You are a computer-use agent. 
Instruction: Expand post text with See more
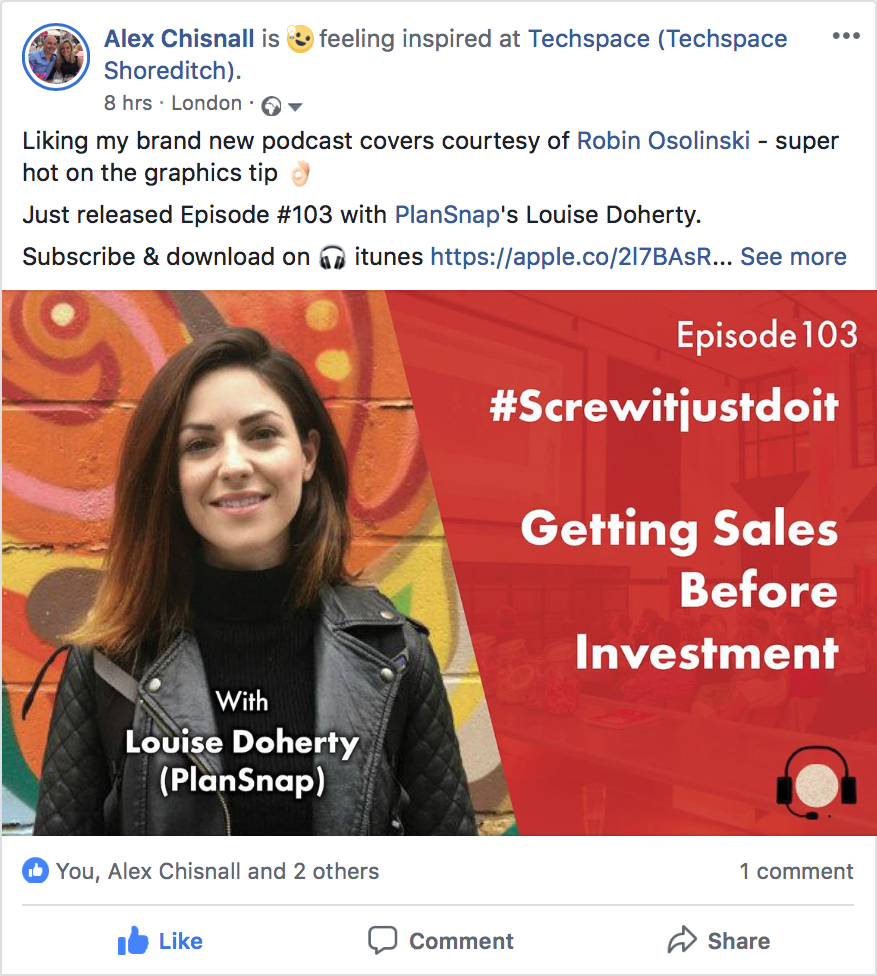pyautogui.click(x=793, y=256)
